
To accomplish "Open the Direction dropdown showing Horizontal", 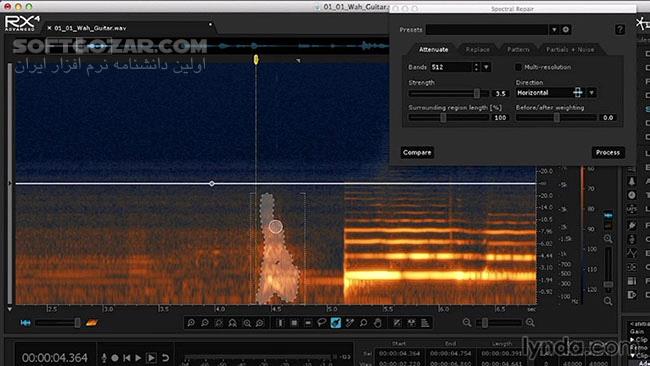I will (592, 93).
